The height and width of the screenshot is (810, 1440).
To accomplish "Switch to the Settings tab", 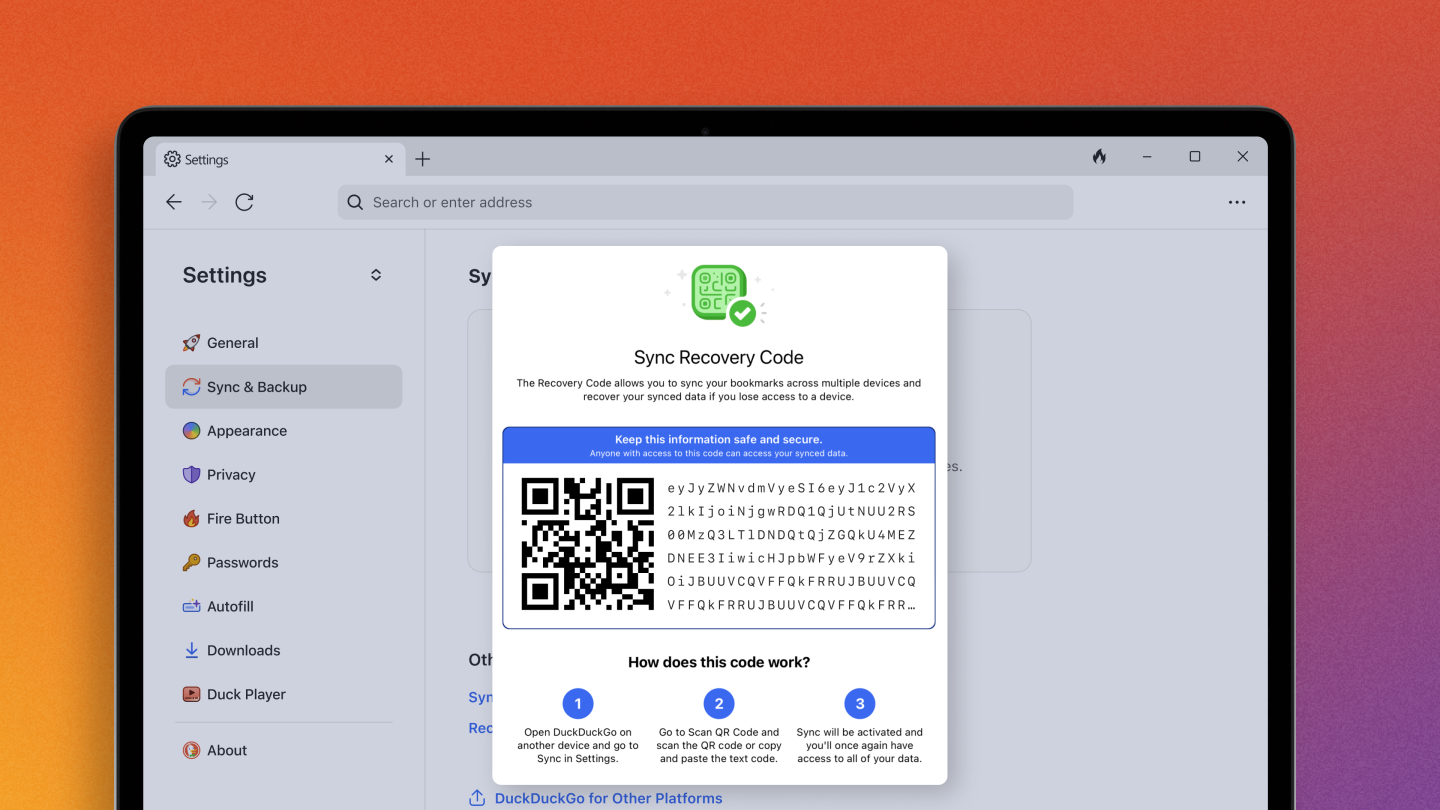I will pyautogui.click(x=206, y=159).
